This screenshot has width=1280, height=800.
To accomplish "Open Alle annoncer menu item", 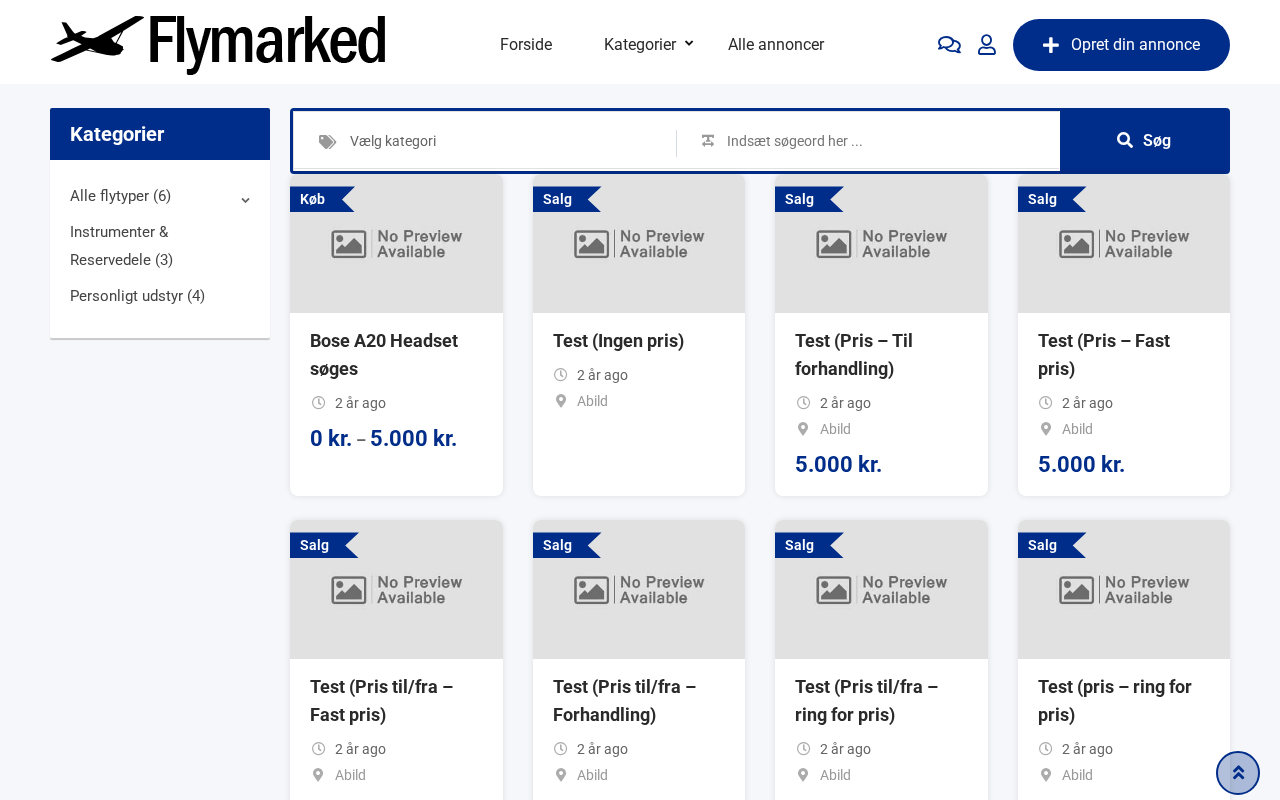I will point(776,45).
